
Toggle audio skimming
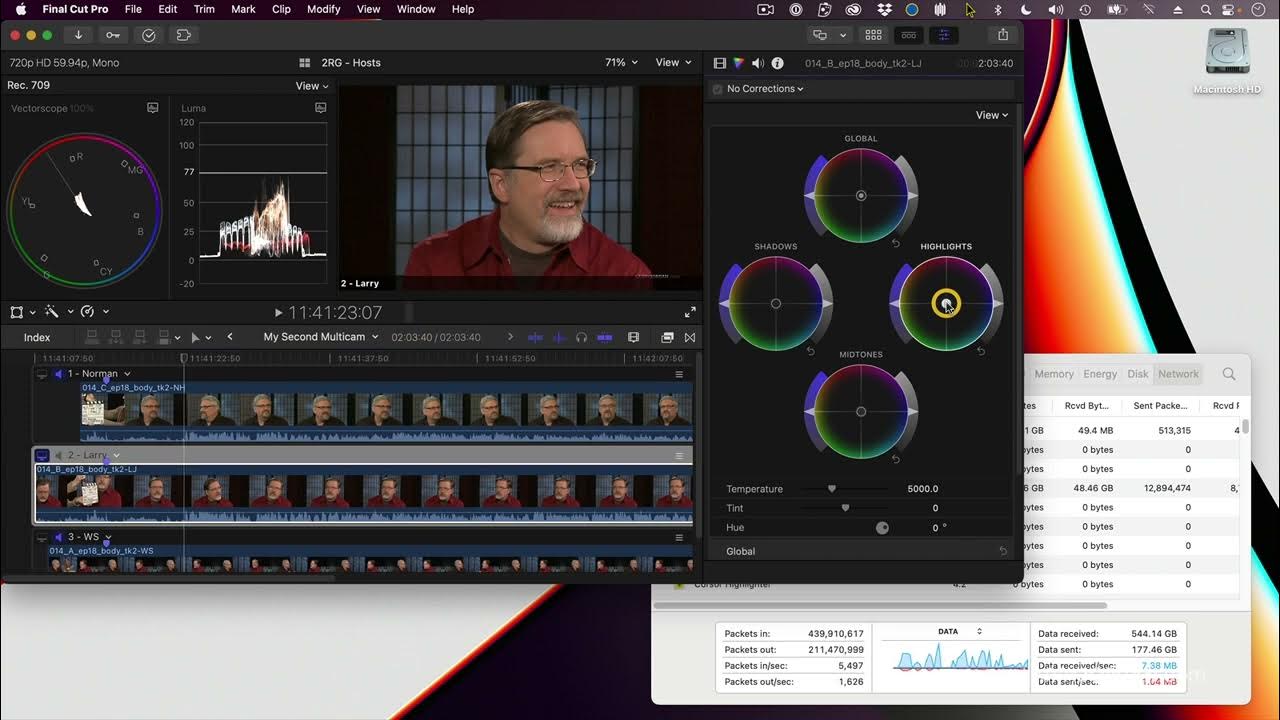point(559,337)
